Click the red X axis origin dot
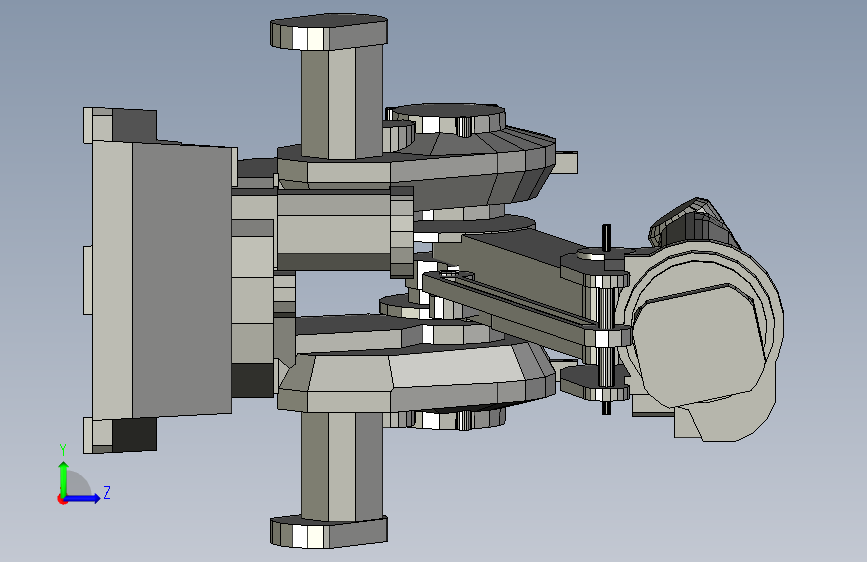The width and height of the screenshot is (867, 562). point(62,499)
